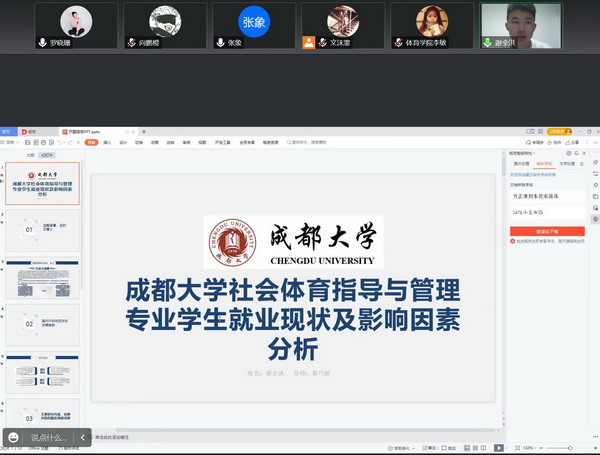Click the redo arrow icon
Screen dimensions: 600x455
(x=70, y=142)
